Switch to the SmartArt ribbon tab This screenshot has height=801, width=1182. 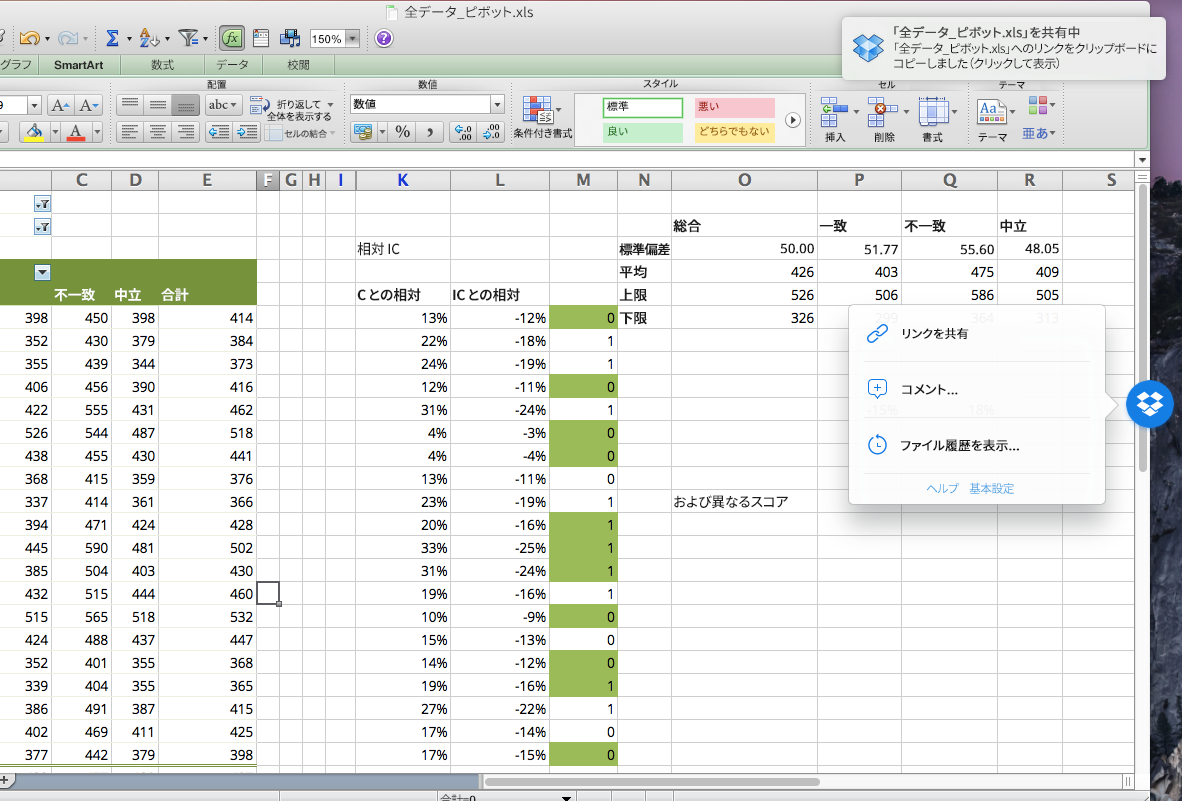(x=79, y=65)
